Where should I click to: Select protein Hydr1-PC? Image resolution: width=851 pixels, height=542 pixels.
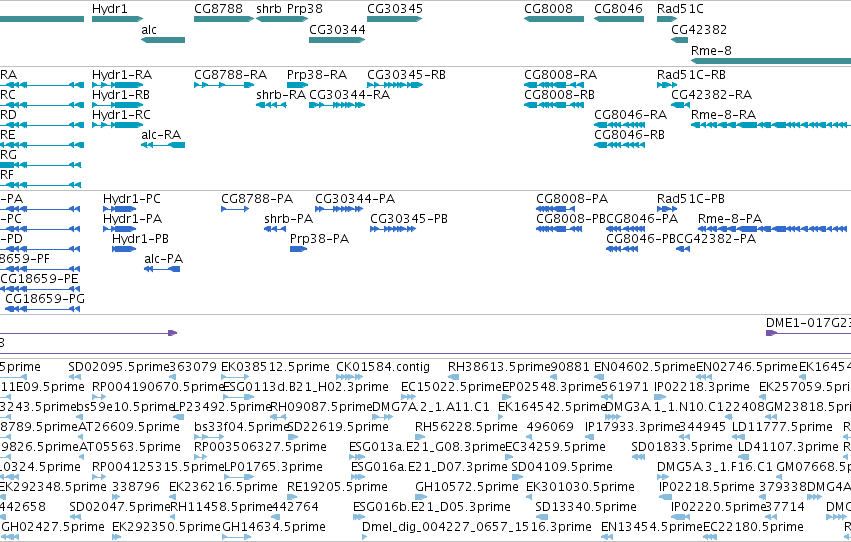tap(119, 209)
